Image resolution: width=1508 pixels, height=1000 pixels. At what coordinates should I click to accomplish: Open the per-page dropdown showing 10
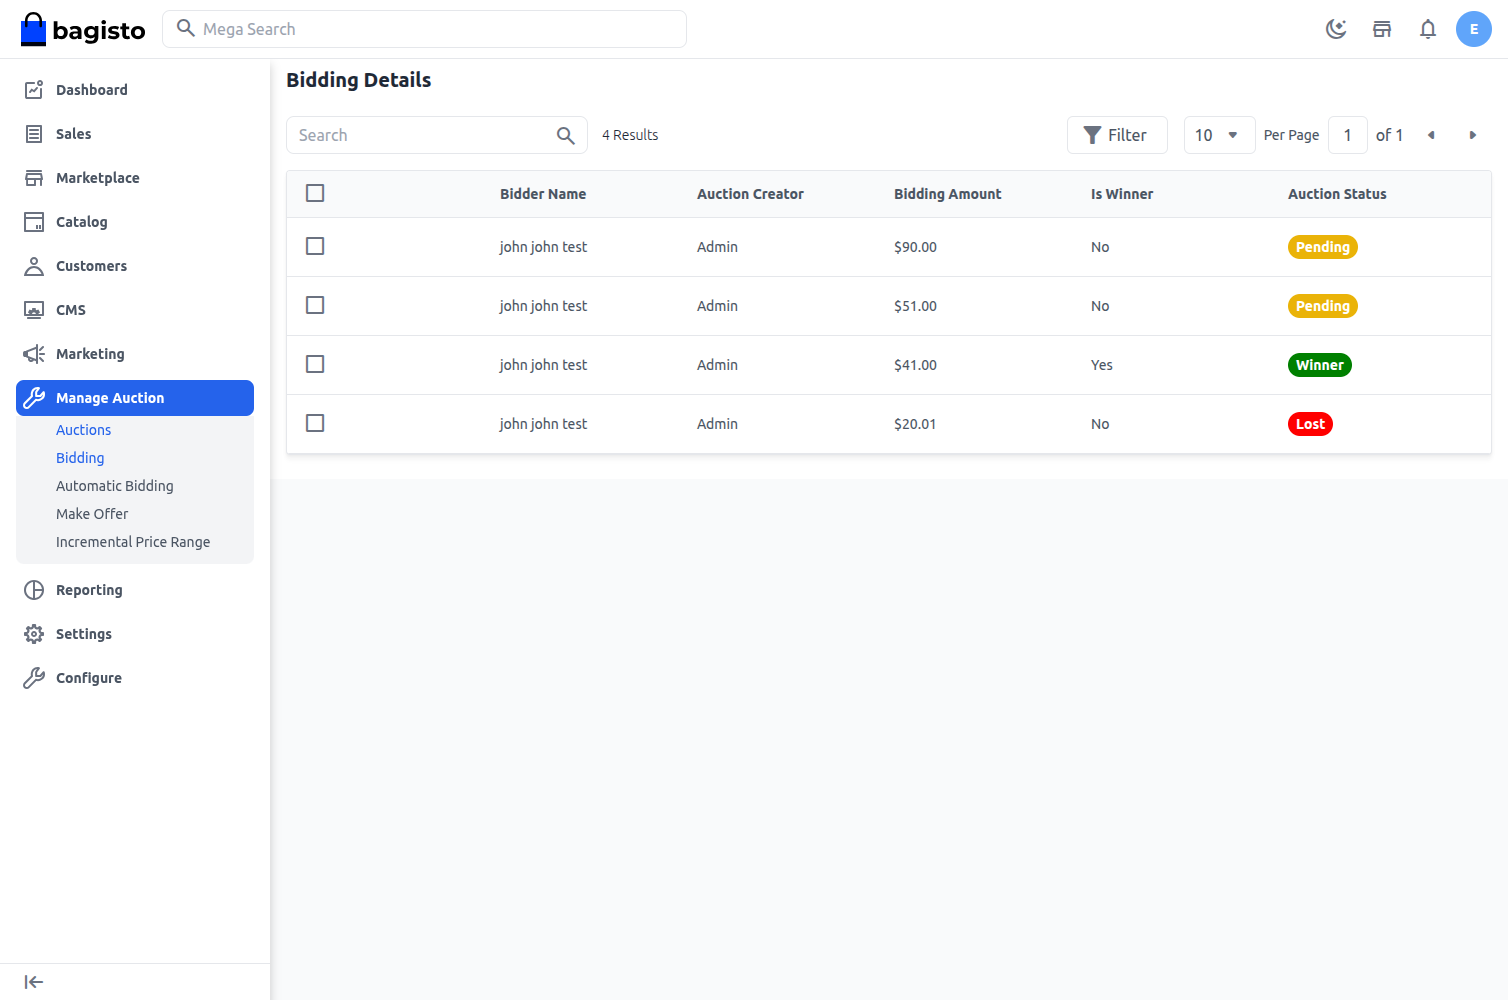(x=1219, y=134)
